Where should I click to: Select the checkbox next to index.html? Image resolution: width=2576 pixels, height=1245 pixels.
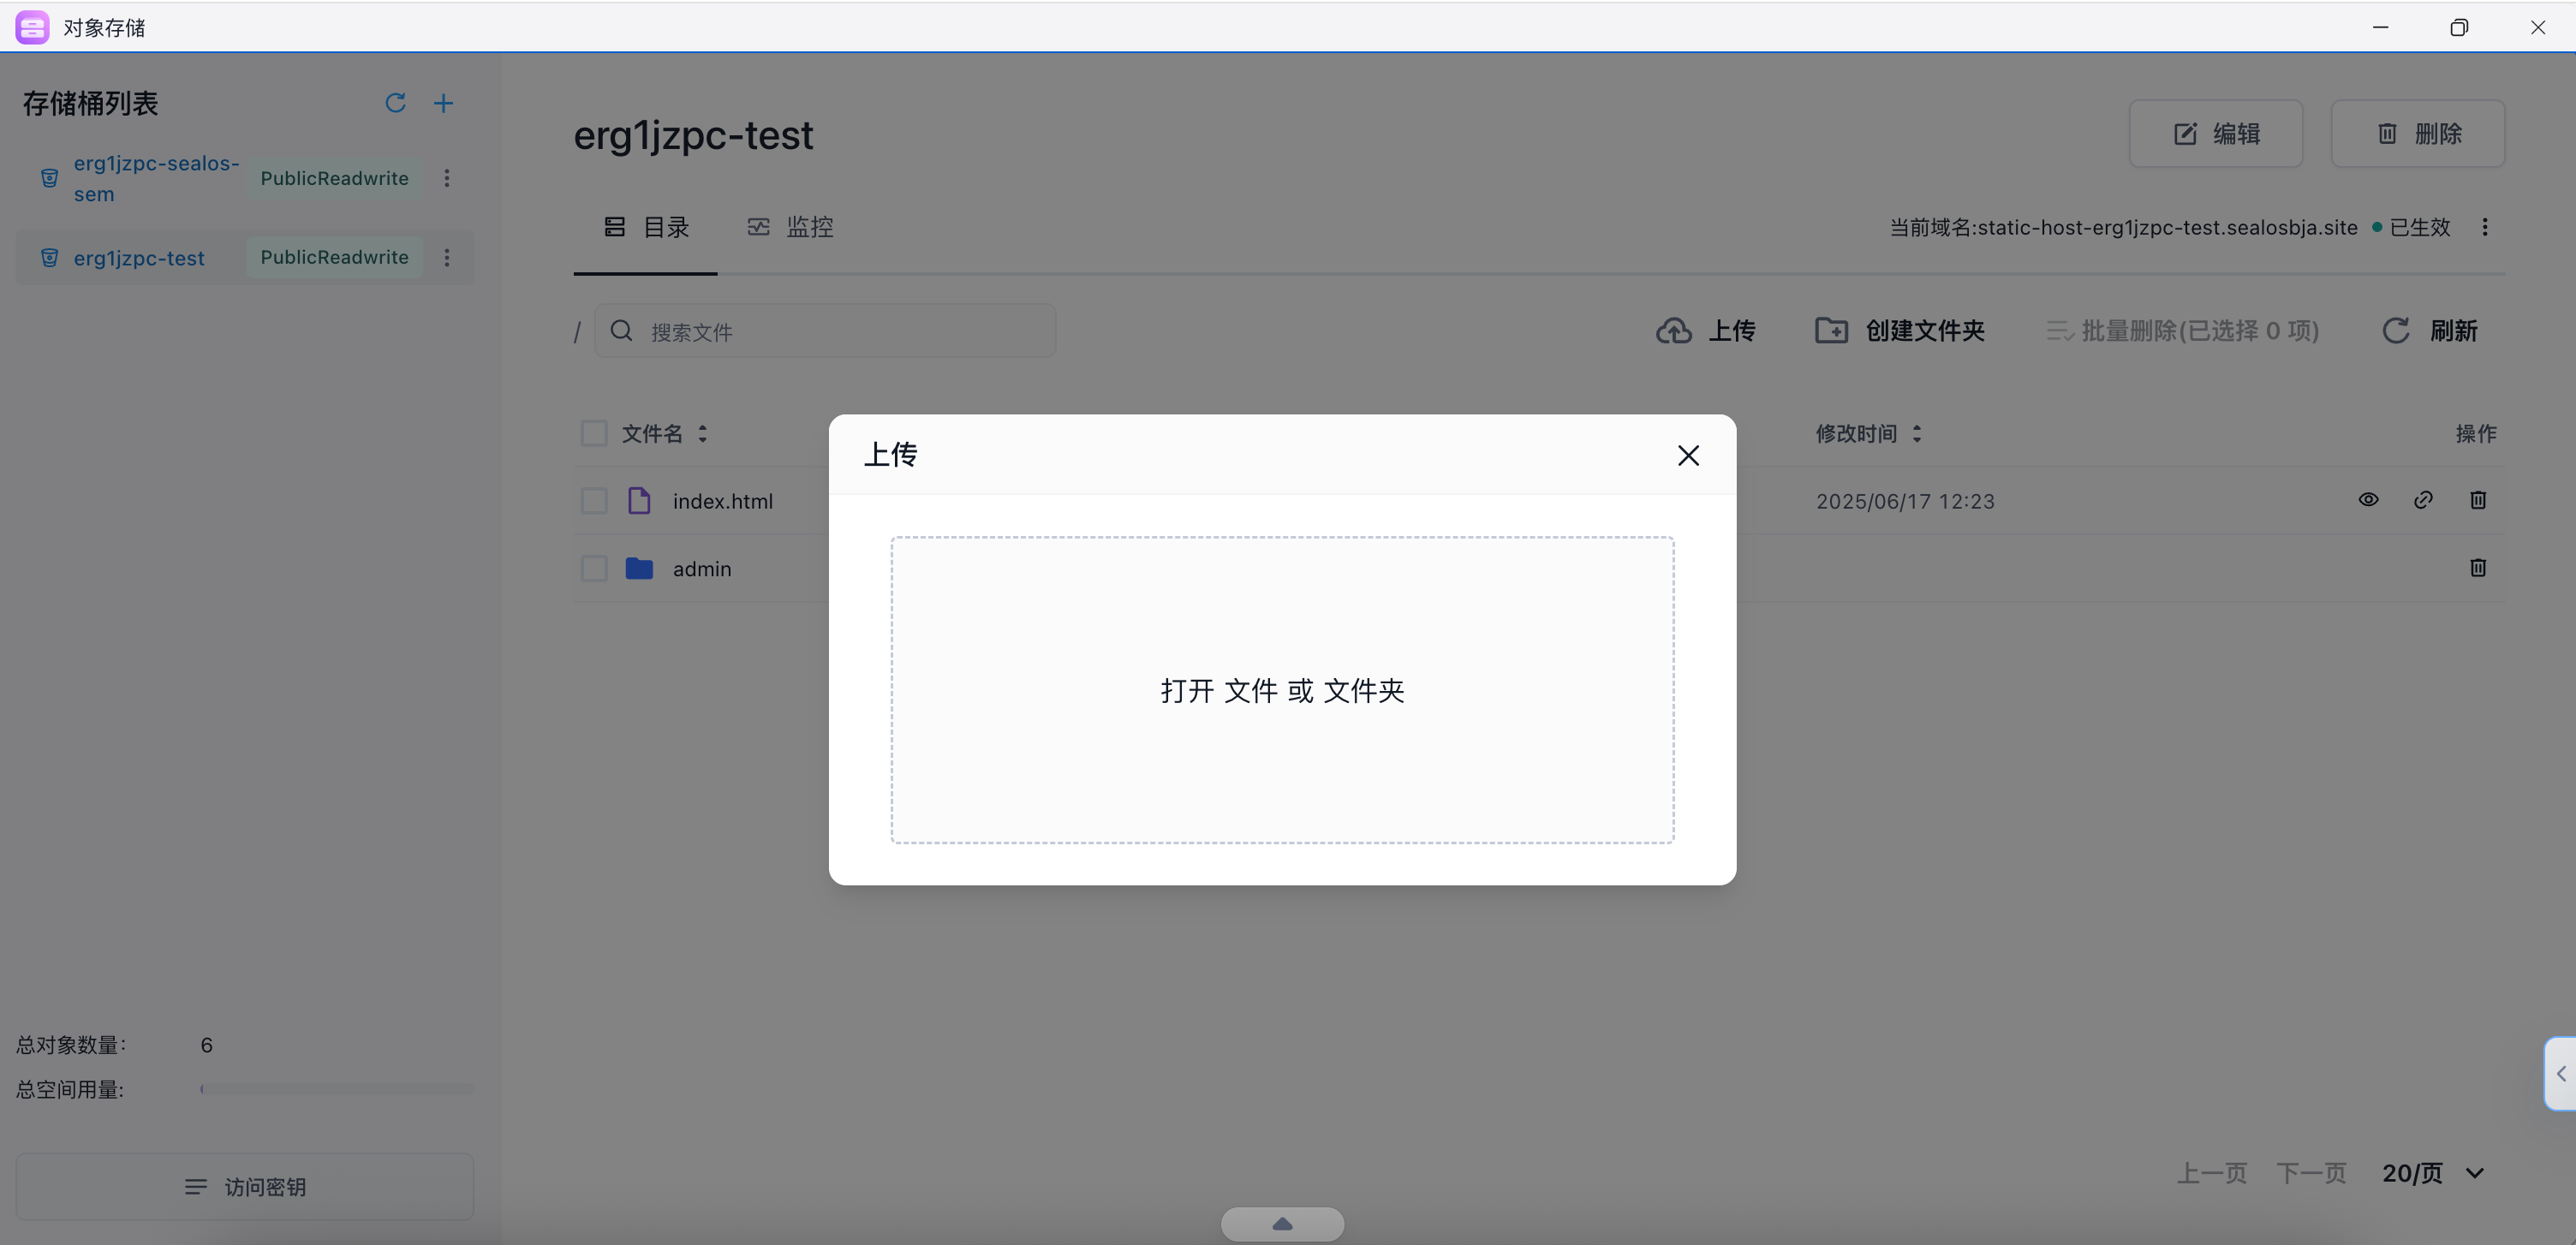(x=595, y=501)
